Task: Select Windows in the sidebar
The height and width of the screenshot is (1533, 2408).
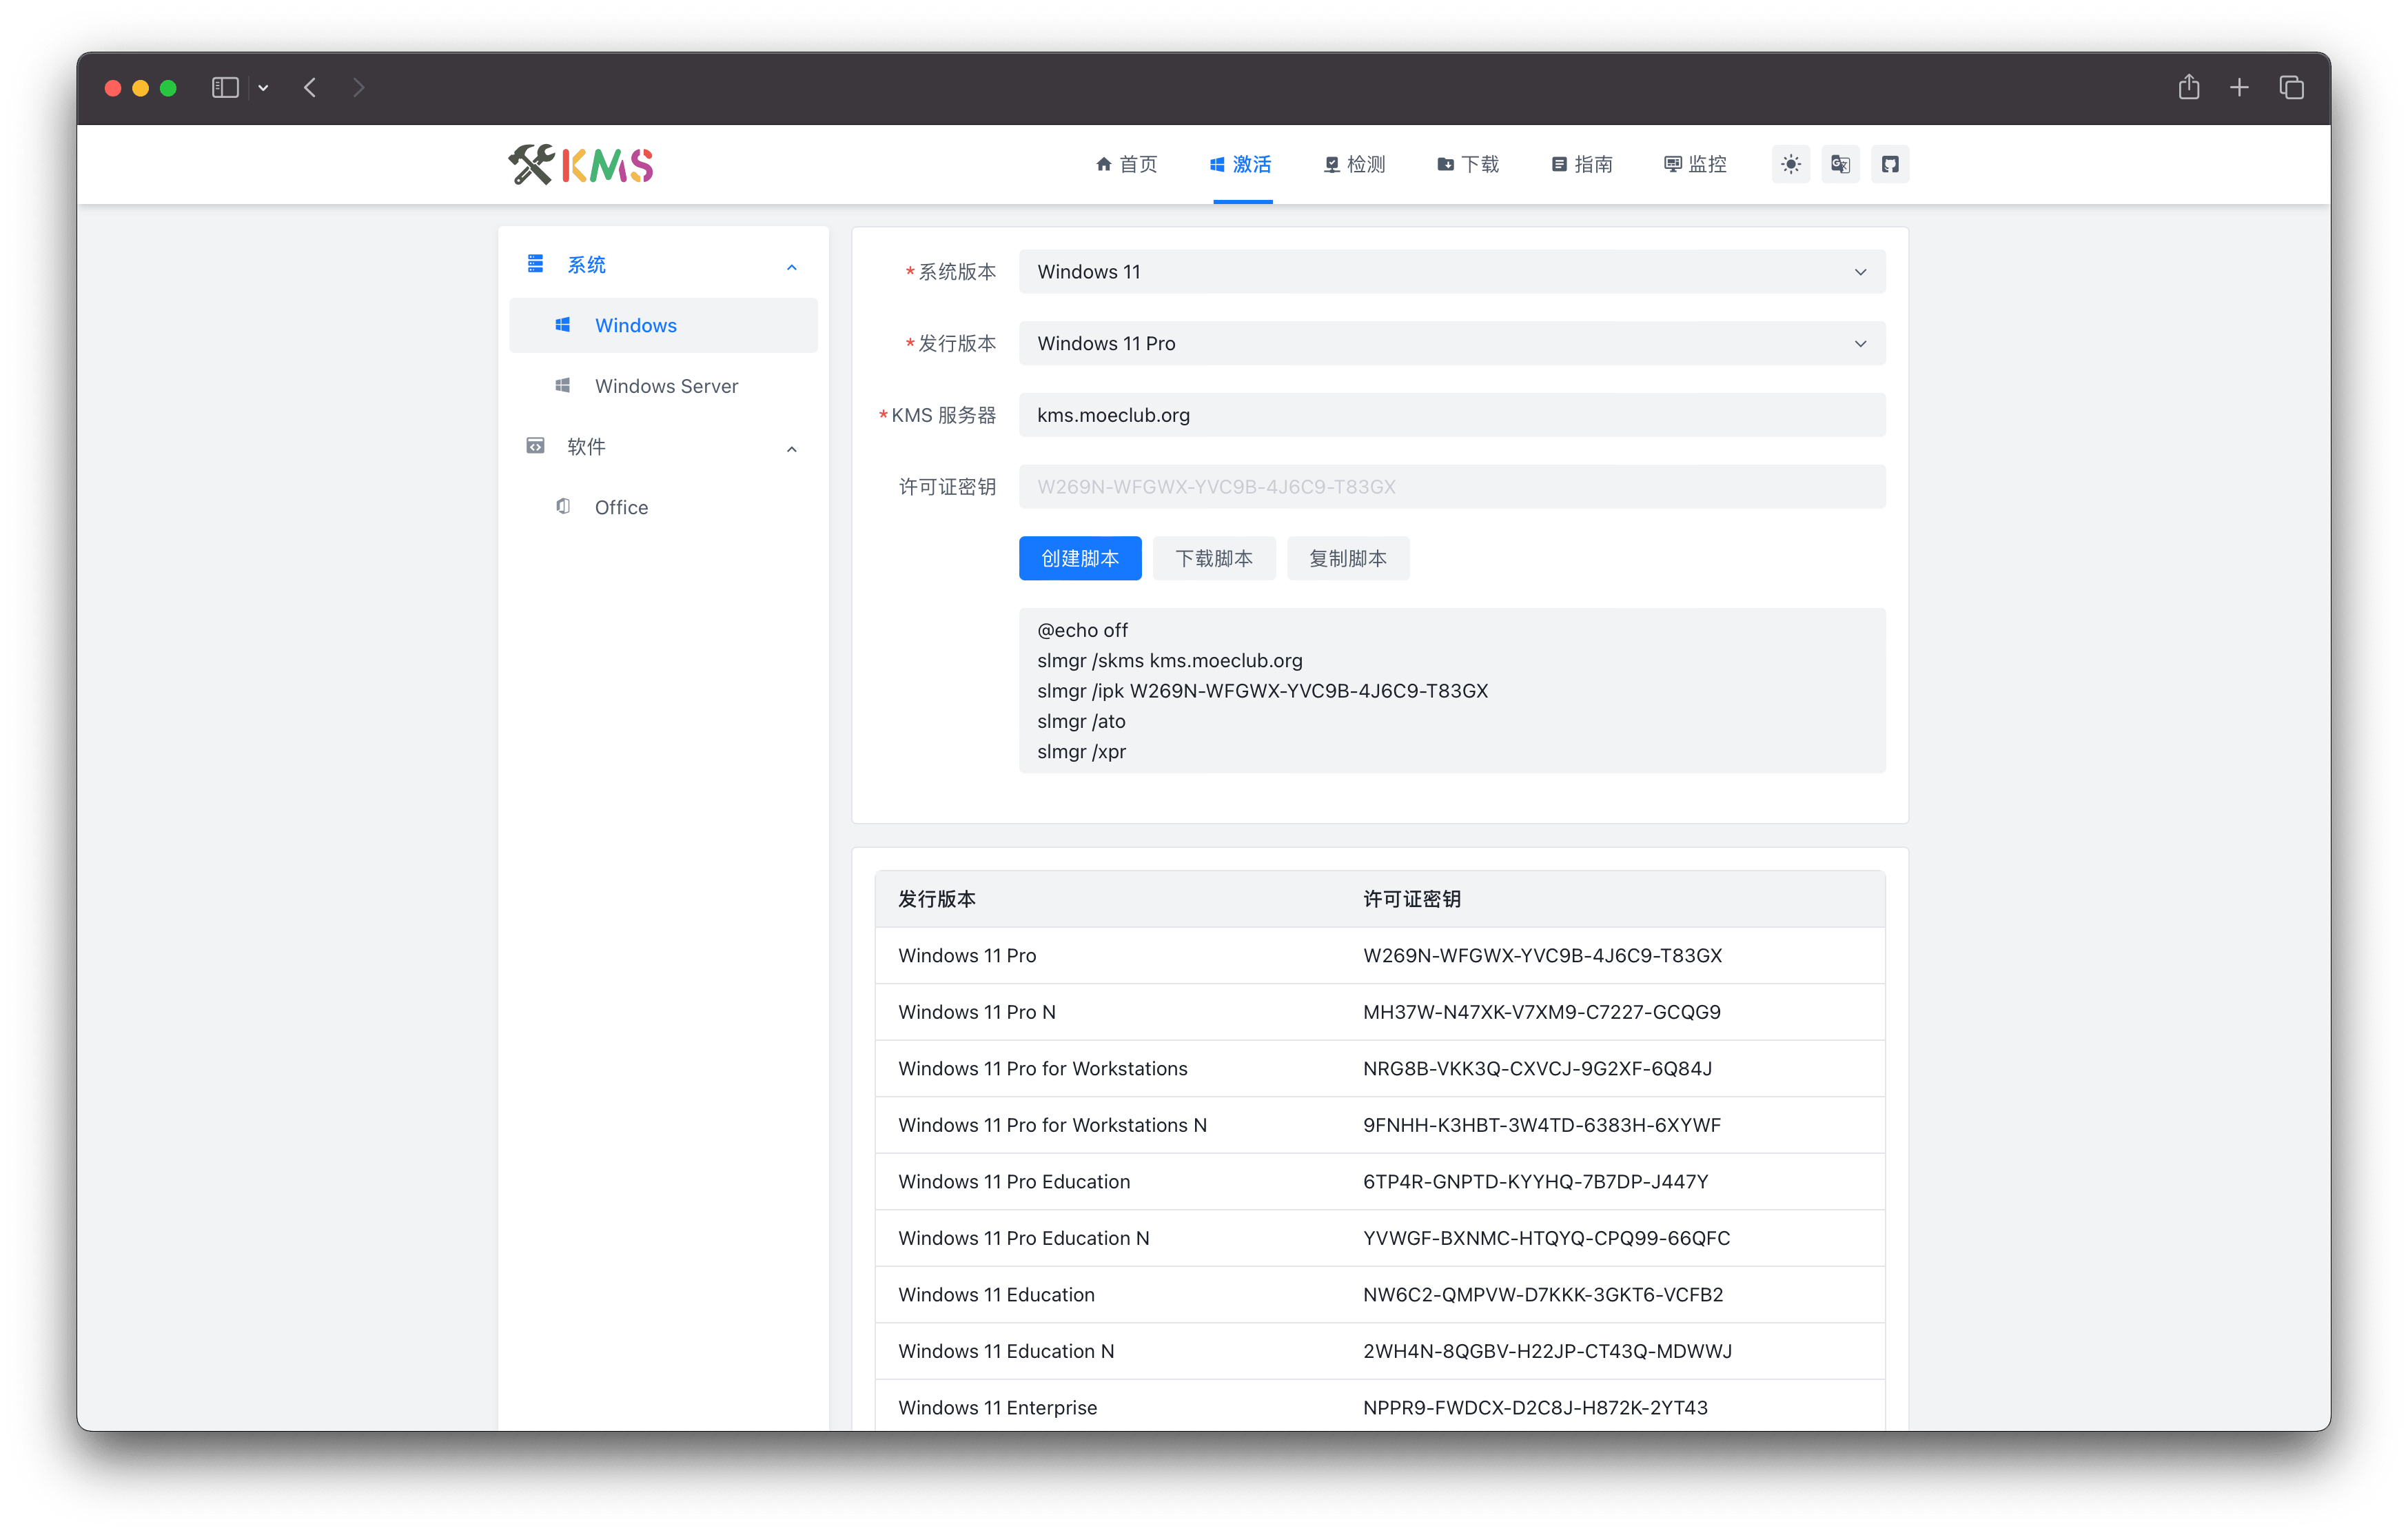Action: pos(663,325)
